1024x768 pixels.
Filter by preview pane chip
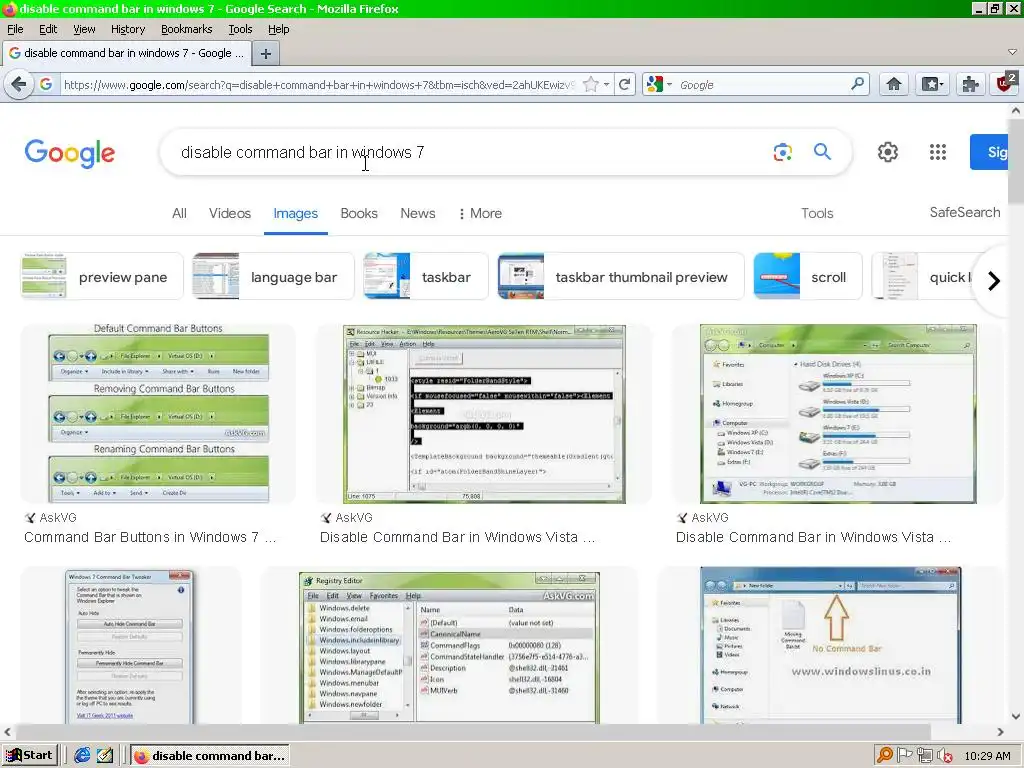coord(102,276)
